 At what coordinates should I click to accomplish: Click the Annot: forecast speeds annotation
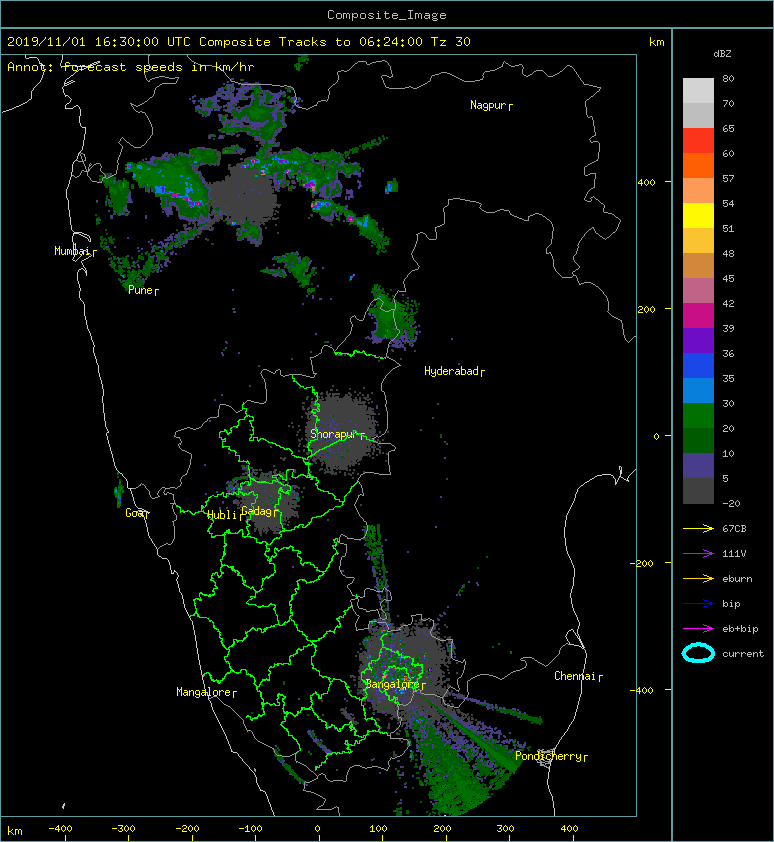coord(131,67)
